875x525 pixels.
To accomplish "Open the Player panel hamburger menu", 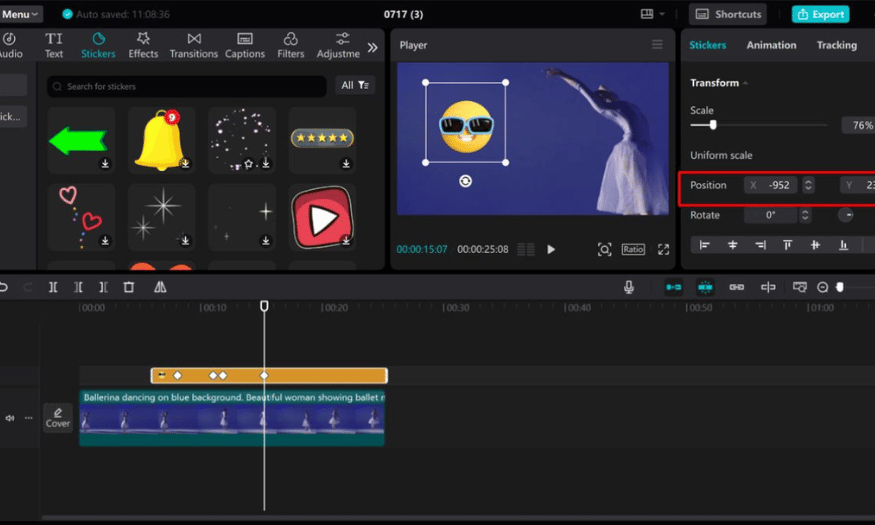I will (657, 45).
